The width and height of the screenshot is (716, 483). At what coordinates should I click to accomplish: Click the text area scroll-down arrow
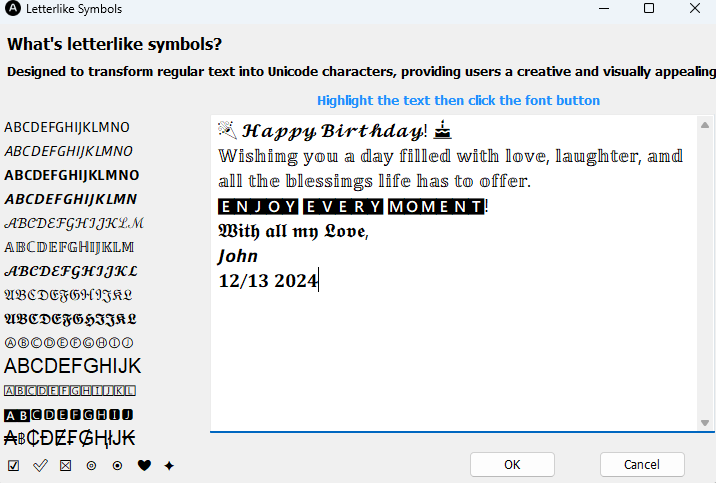point(705,423)
